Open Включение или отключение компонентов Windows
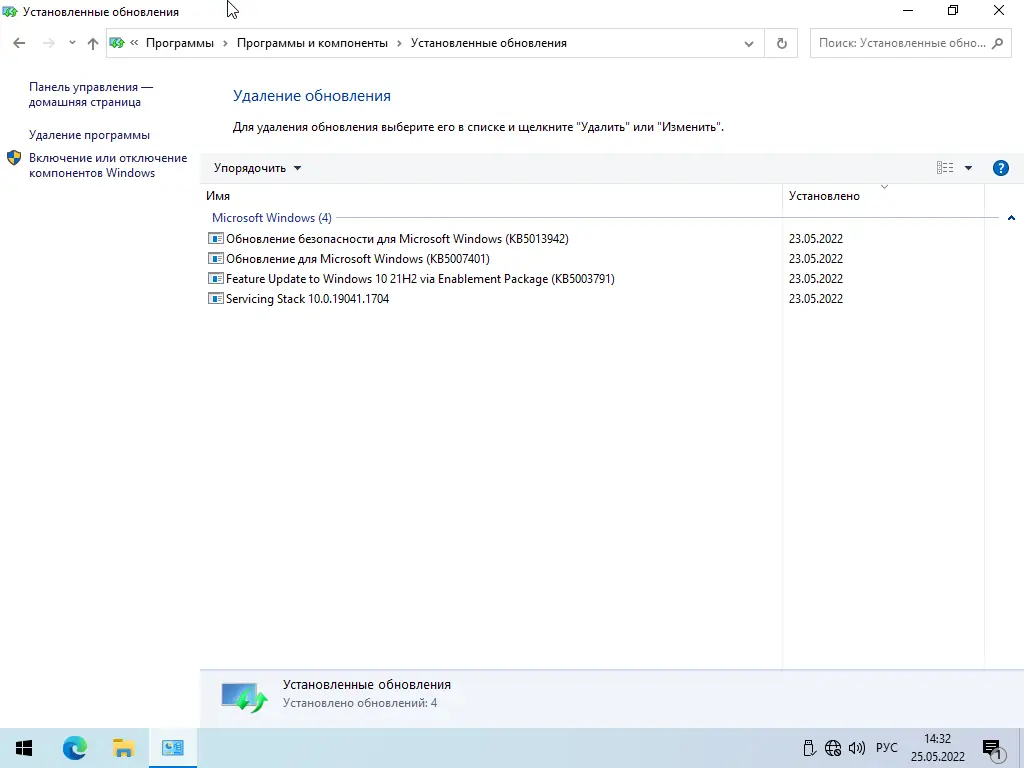The width and height of the screenshot is (1024, 768). [x=108, y=165]
